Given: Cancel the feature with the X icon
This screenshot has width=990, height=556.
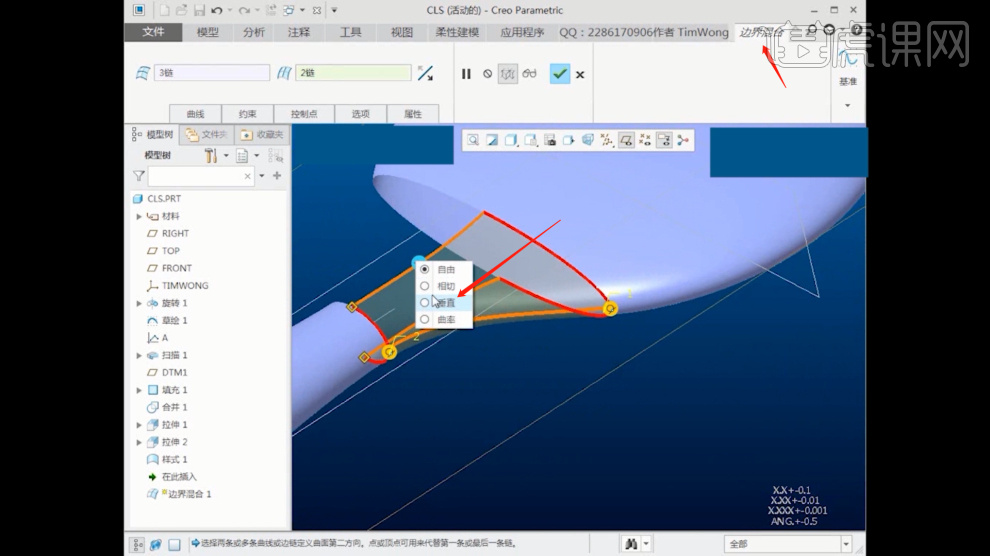Looking at the screenshot, I should [580, 74].
